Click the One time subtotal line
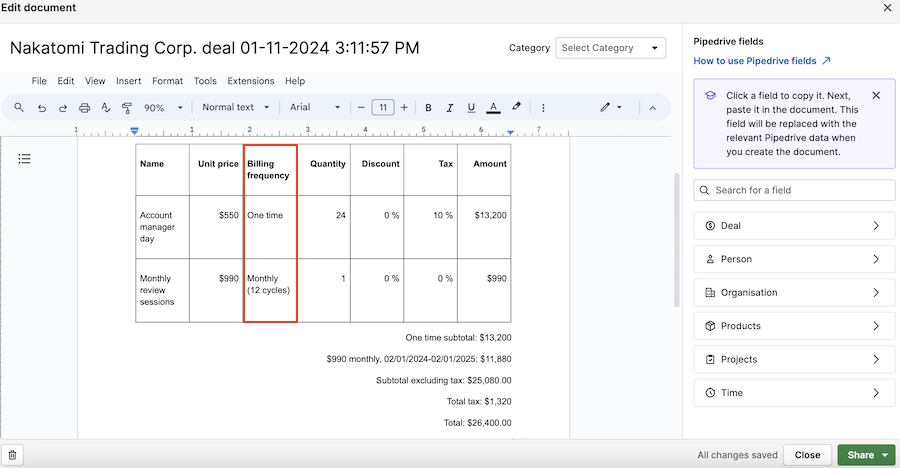This screenshot has height=468, width=900. coord(458,338)
